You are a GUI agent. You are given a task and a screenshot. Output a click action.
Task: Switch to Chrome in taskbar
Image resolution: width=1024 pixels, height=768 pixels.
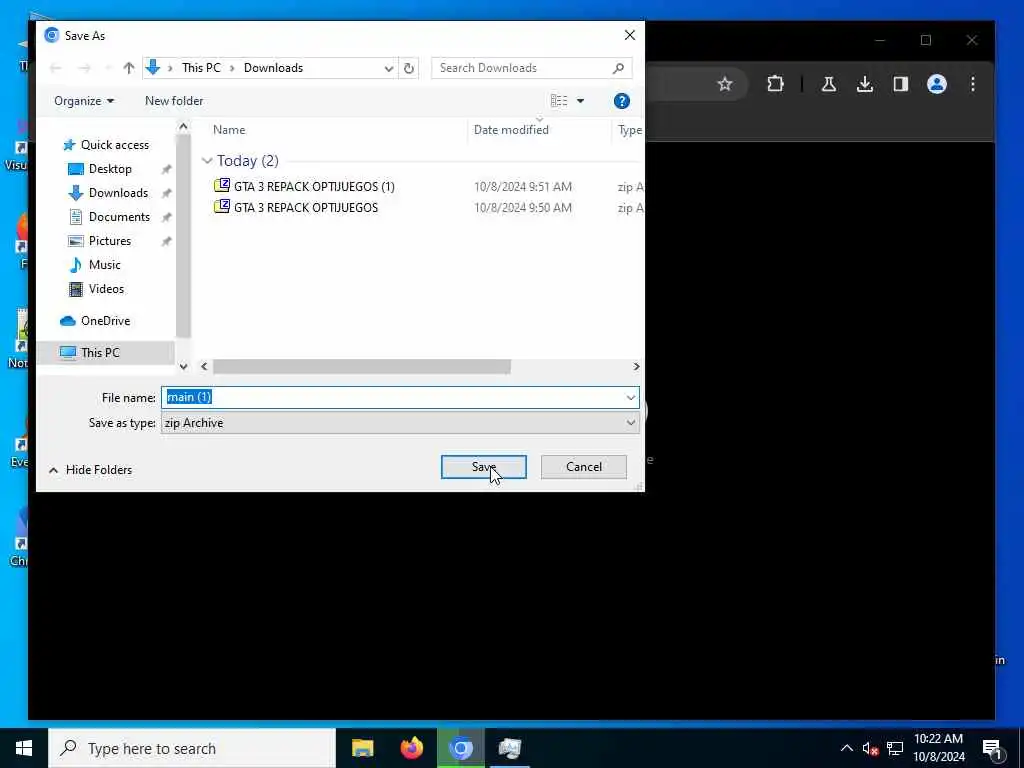[x=460, y=748]
